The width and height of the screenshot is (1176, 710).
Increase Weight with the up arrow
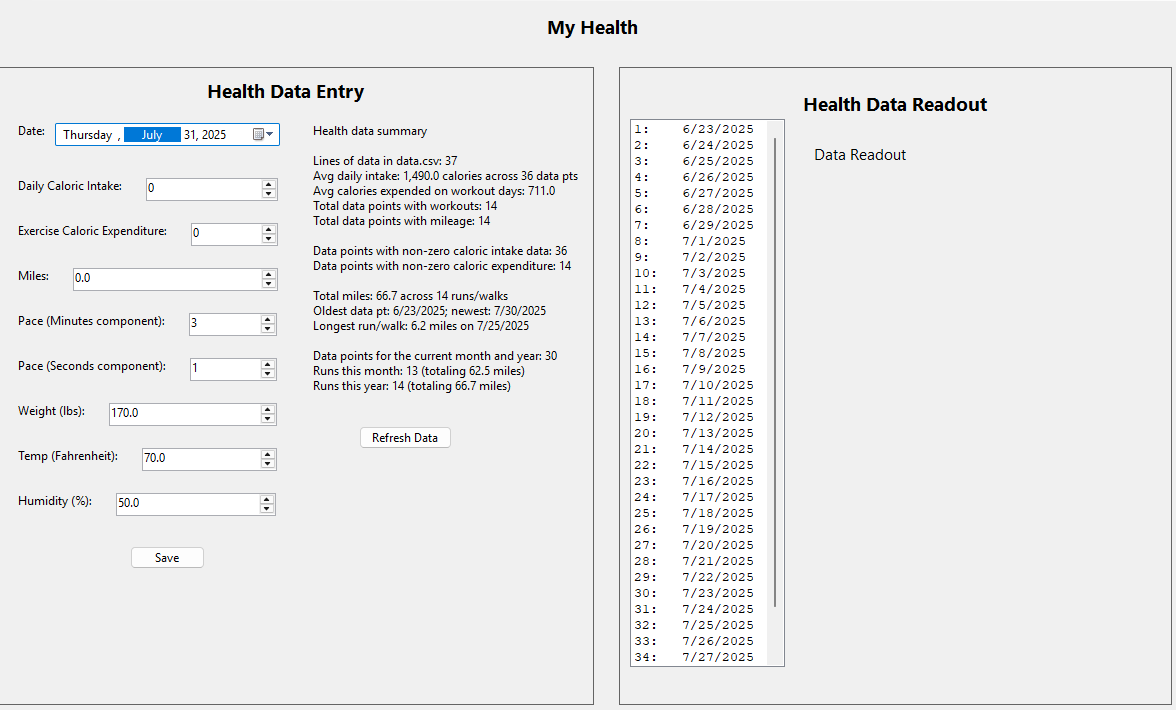[268, 409]
